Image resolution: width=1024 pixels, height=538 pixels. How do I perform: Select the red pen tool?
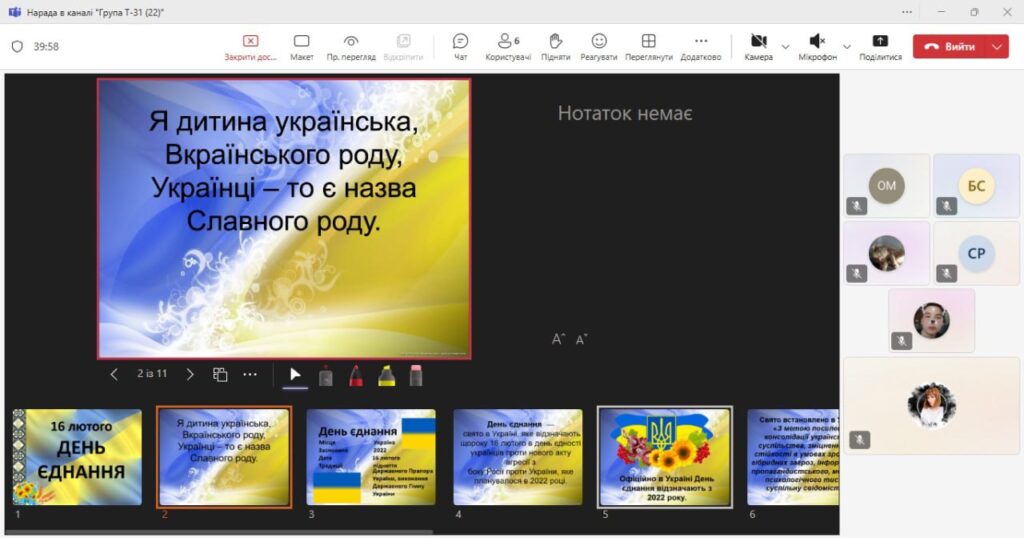pos(355,375)
